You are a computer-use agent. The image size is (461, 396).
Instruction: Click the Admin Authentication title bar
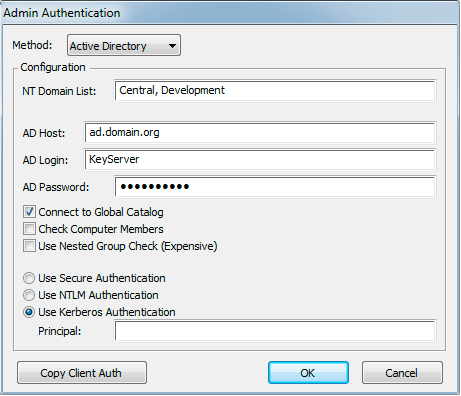pyautogui.click(x=230, y=13)
